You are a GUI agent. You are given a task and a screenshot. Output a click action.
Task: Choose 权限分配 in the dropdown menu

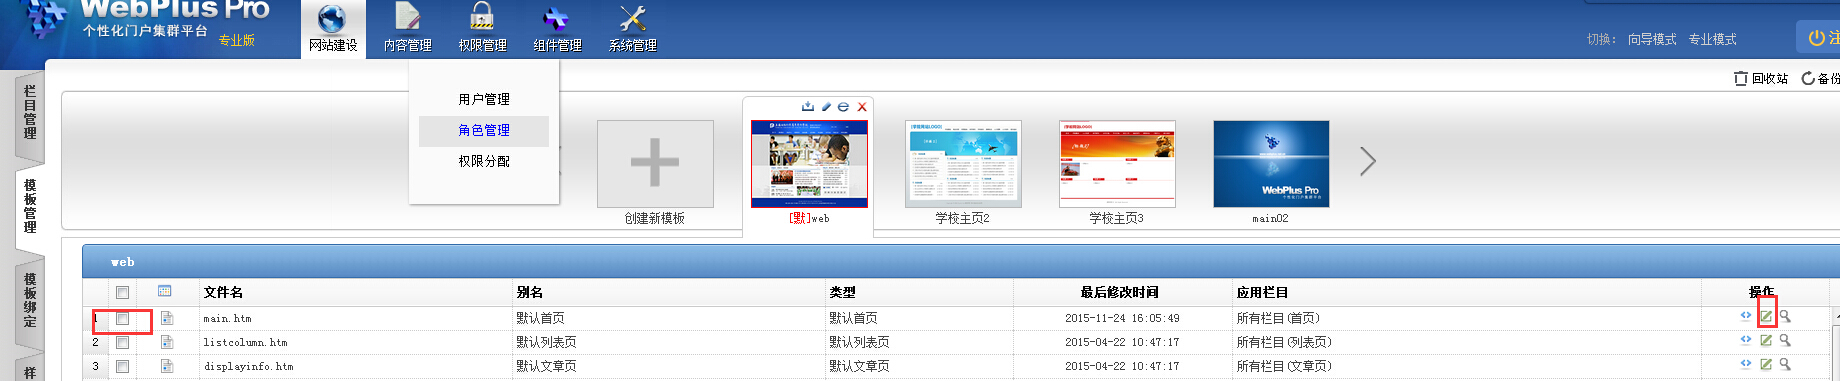pyautogui.click(x=484, y=161)
